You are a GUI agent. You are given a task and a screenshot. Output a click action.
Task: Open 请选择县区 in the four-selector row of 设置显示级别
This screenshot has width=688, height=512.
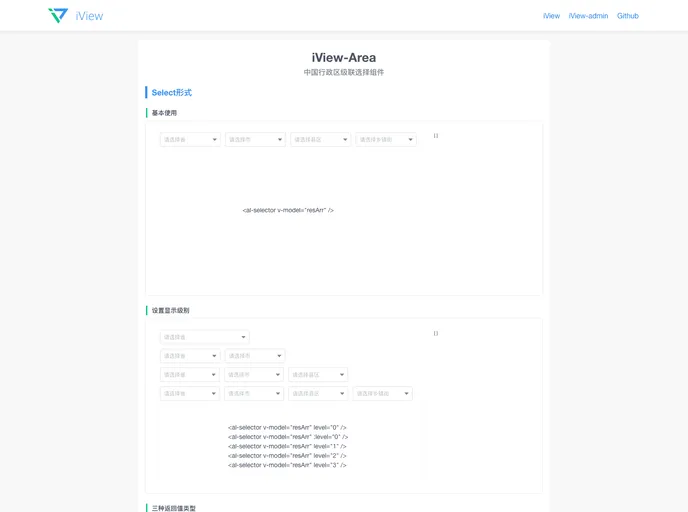(x=318, y=394)
